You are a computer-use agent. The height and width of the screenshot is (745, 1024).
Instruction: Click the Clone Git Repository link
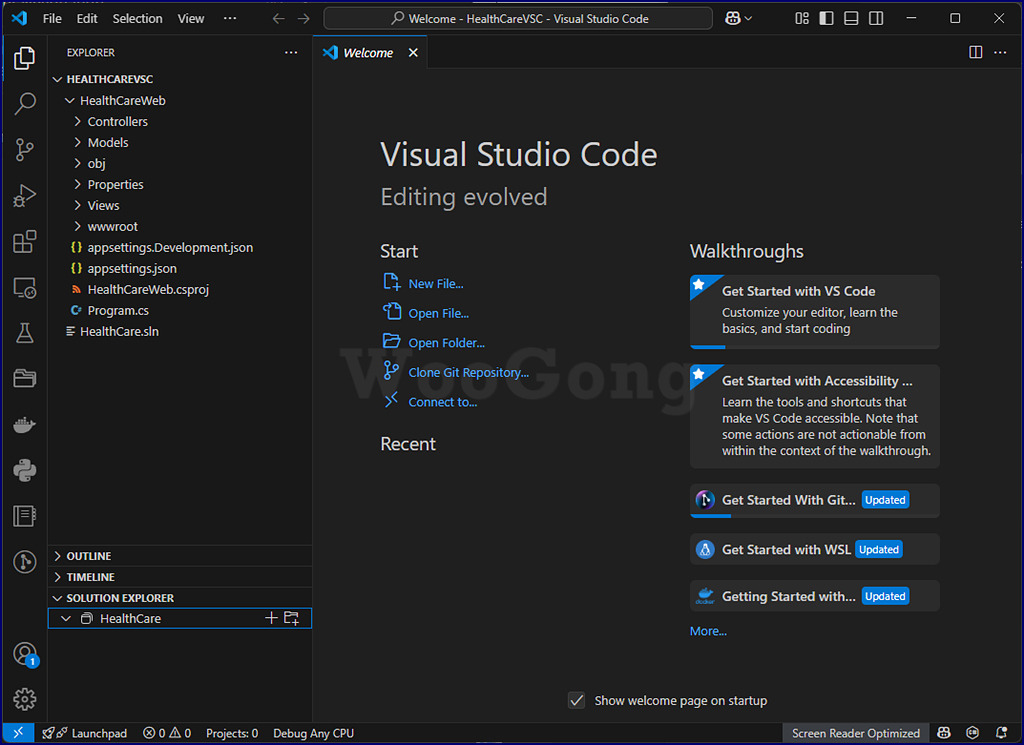click(468, 372)
